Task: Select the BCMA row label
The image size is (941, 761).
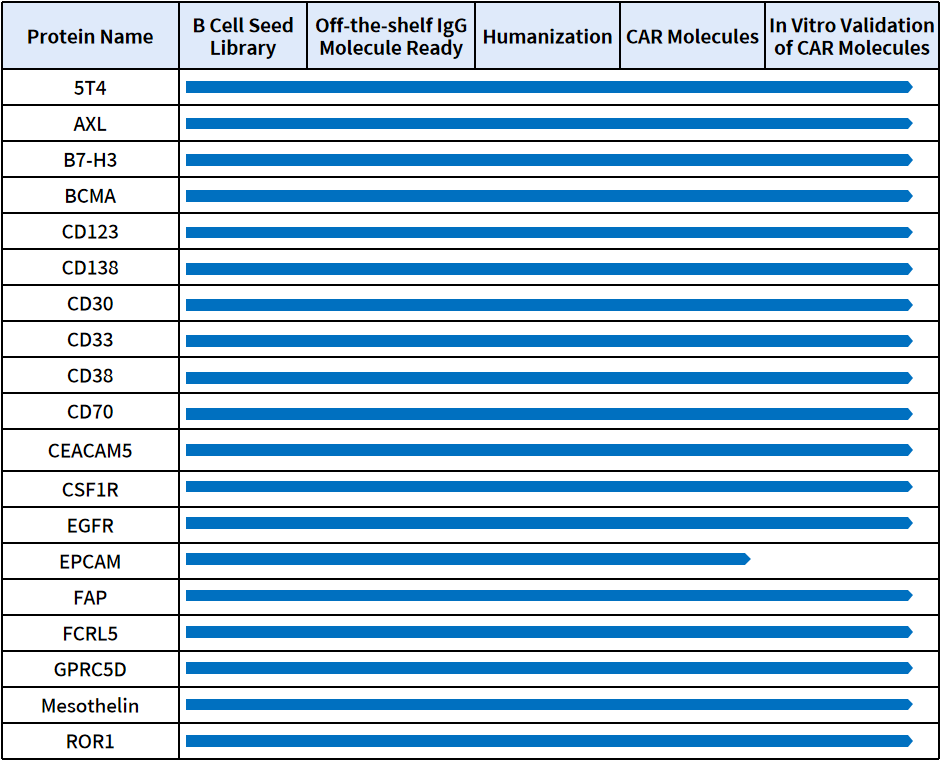Action: (x=90, y=196)
